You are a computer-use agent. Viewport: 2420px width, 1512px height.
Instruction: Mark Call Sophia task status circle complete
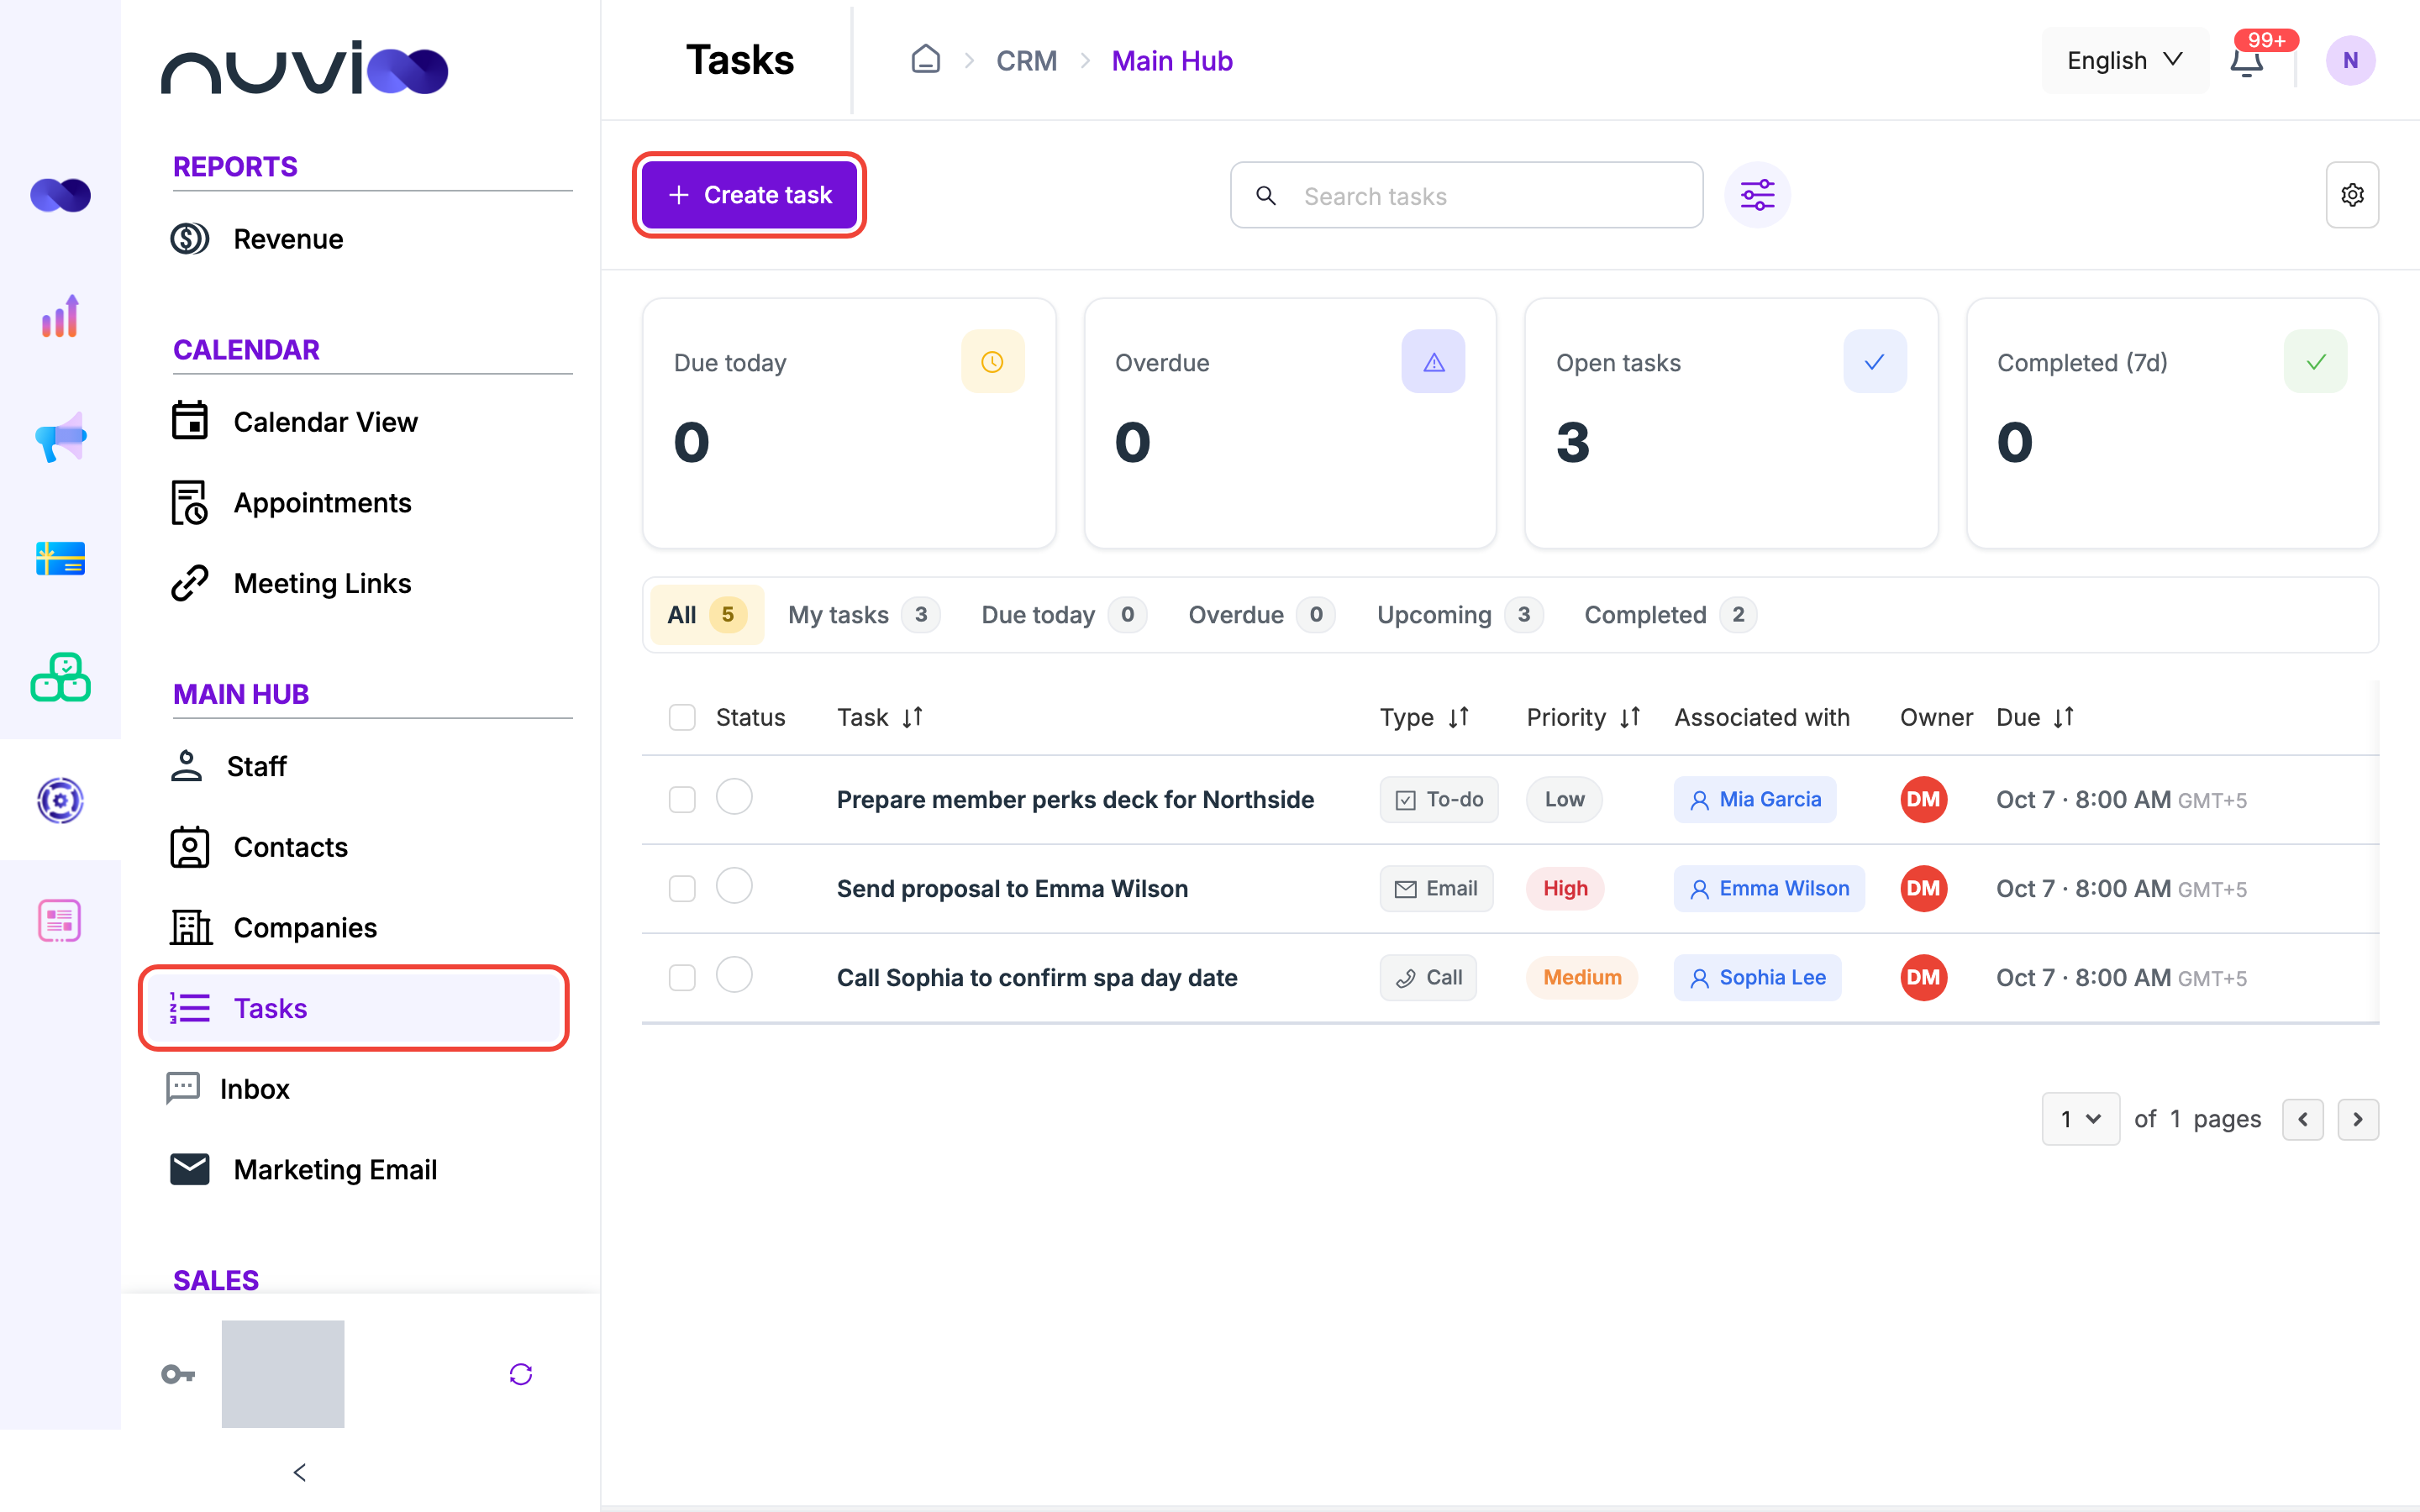click(x=734, y=975)
